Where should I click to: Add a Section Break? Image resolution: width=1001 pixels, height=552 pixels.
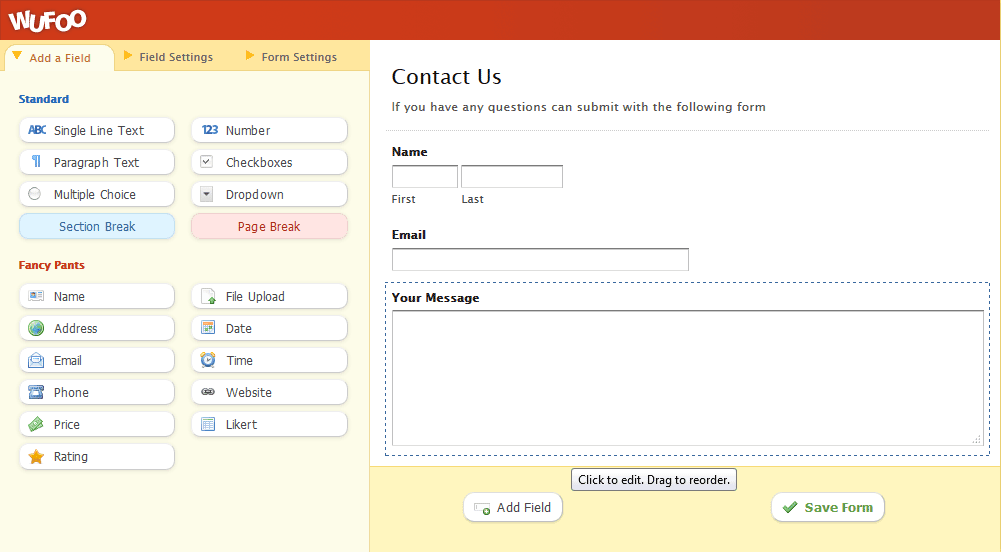[x=97, y=226]
